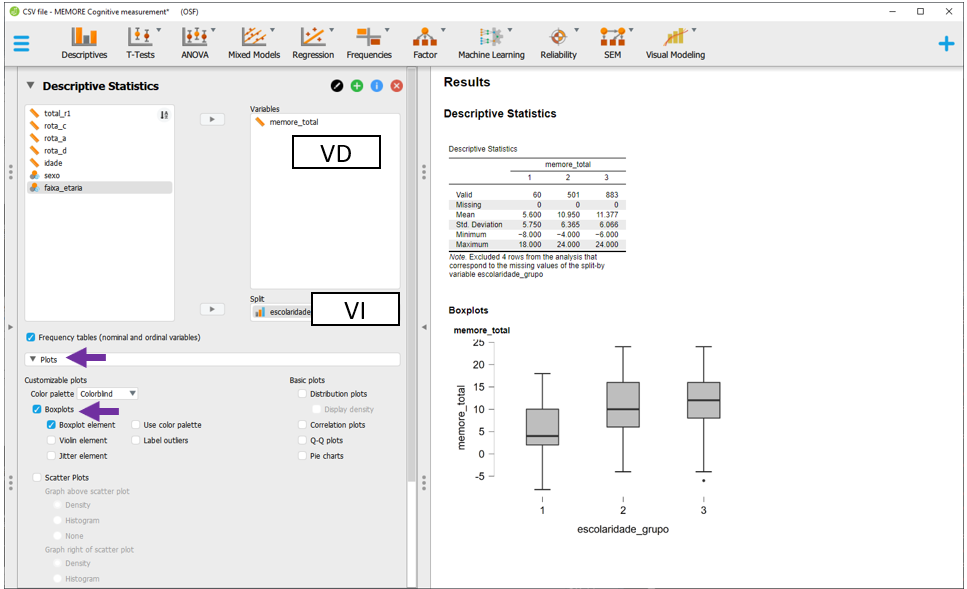Click the blue info icon for Descriptive Statistics
The image size is (967, 589).
tap(377, 86)
